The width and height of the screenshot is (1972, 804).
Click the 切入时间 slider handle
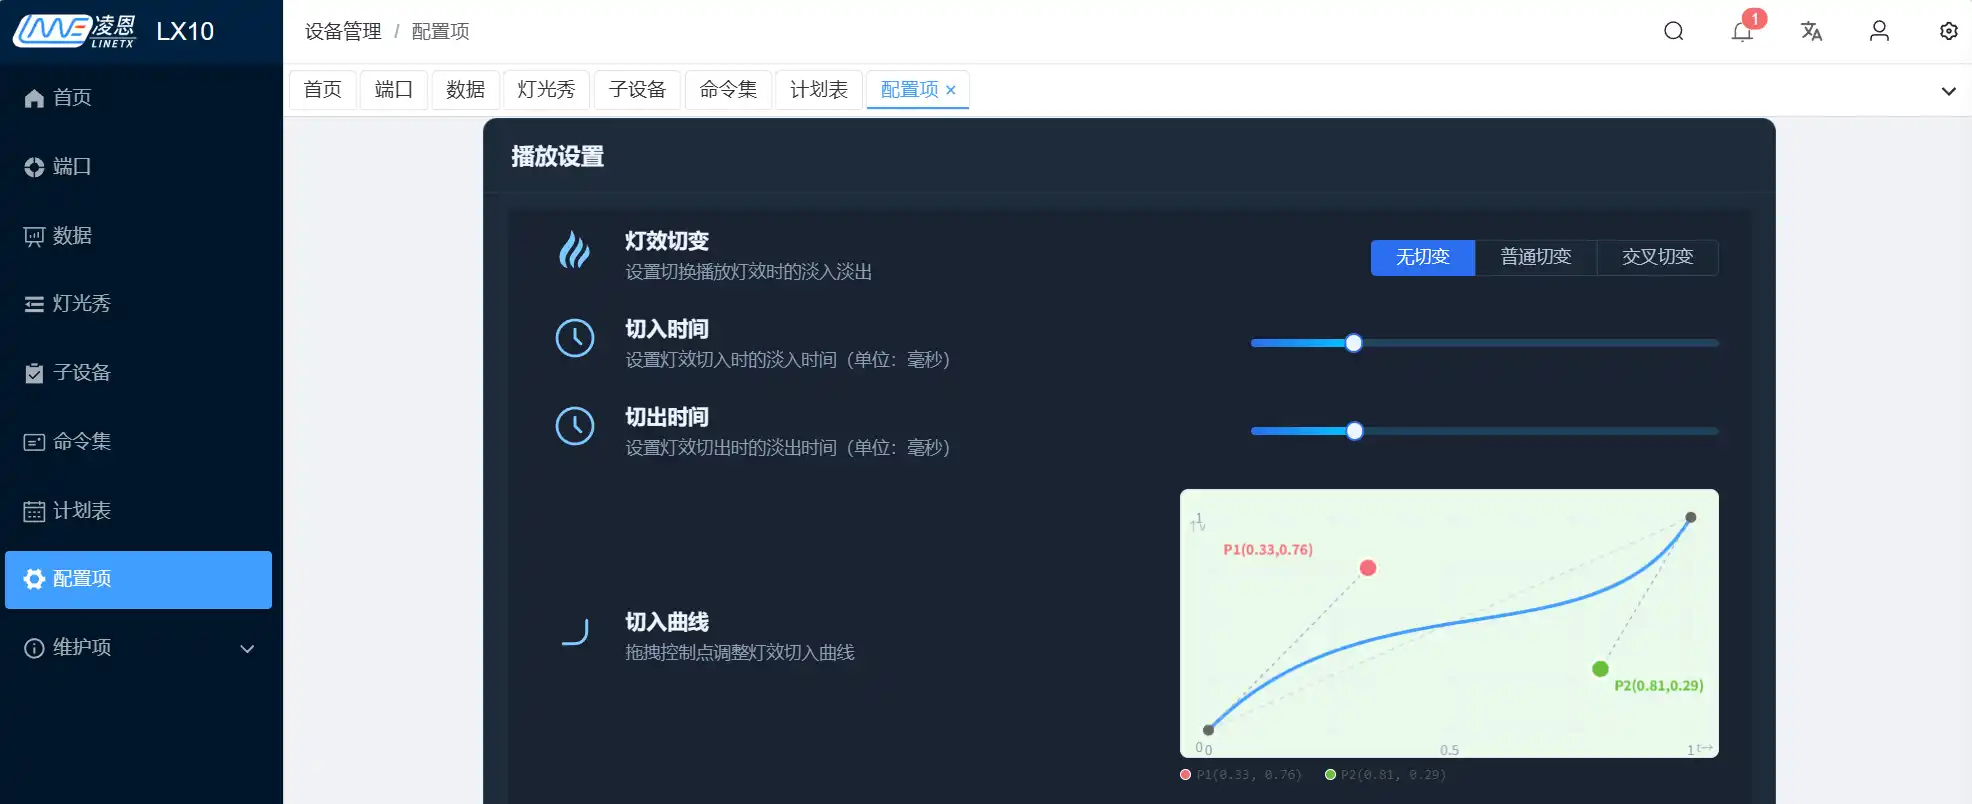click(x=1354, y=343)
